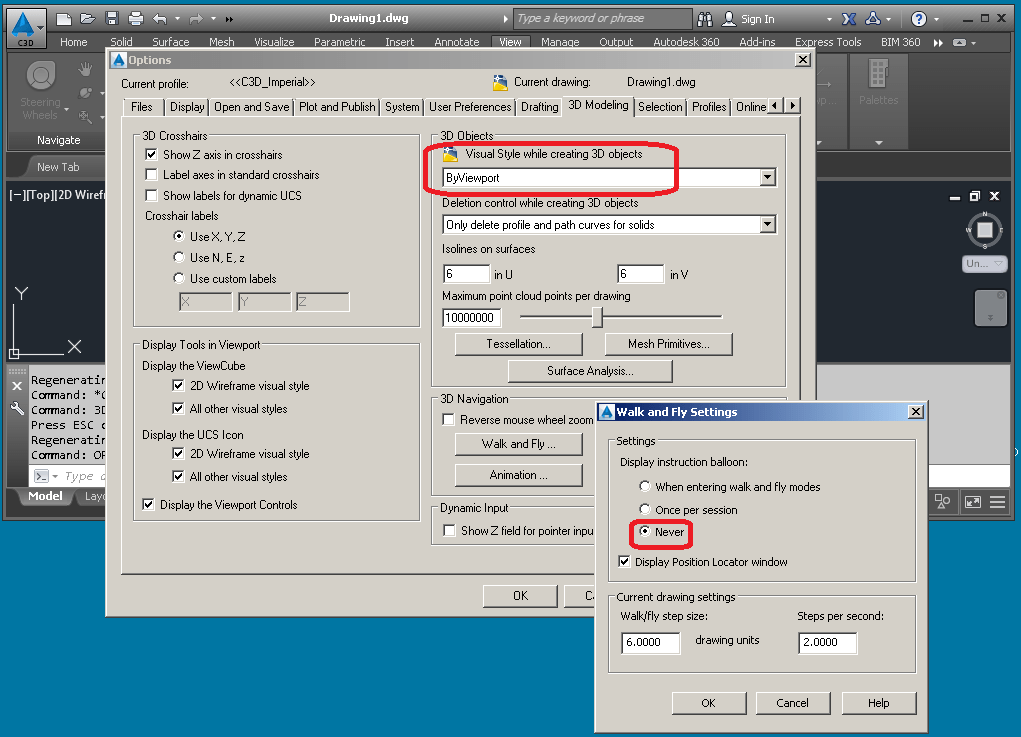This screenshot has height=737, width=1021.
Task: Close the navigation bar with its small X
Action: pyautogui.click(x=1001, y=296)
